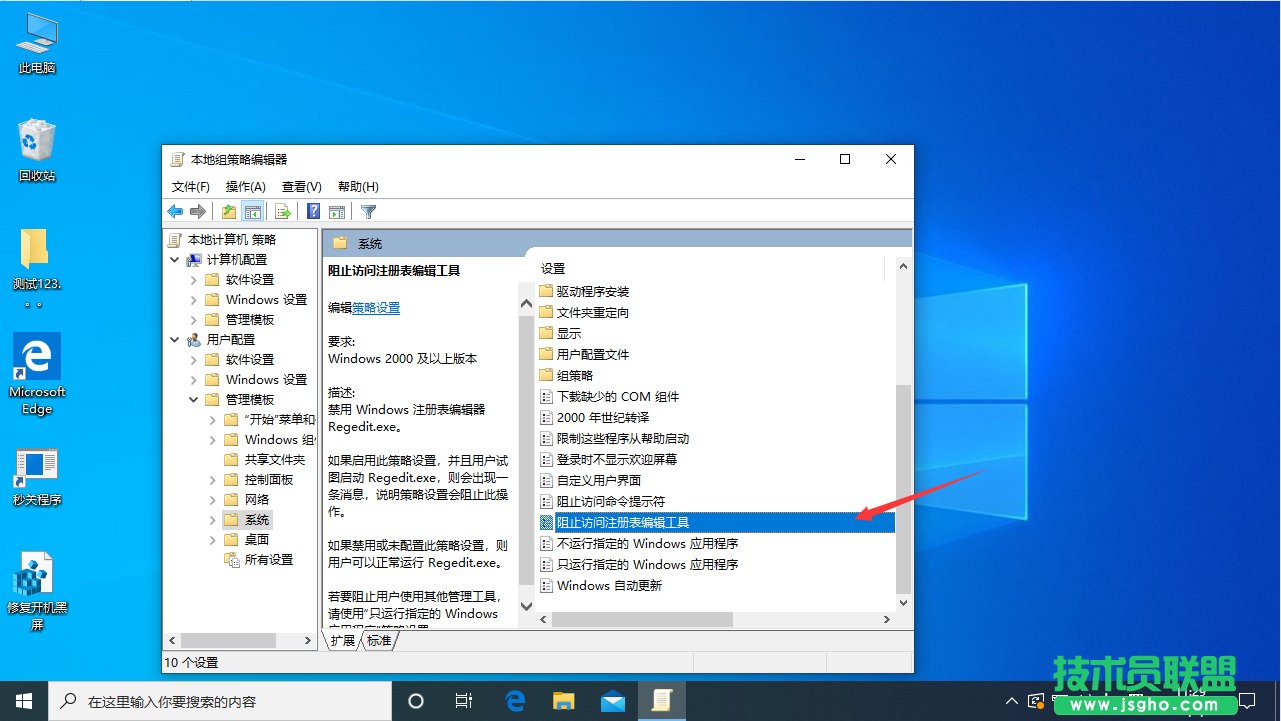Click the back navigation arrow in the toolbar
Image resolution: width=1281 pixels, height=721 pixels.
(x=175, y=211)
